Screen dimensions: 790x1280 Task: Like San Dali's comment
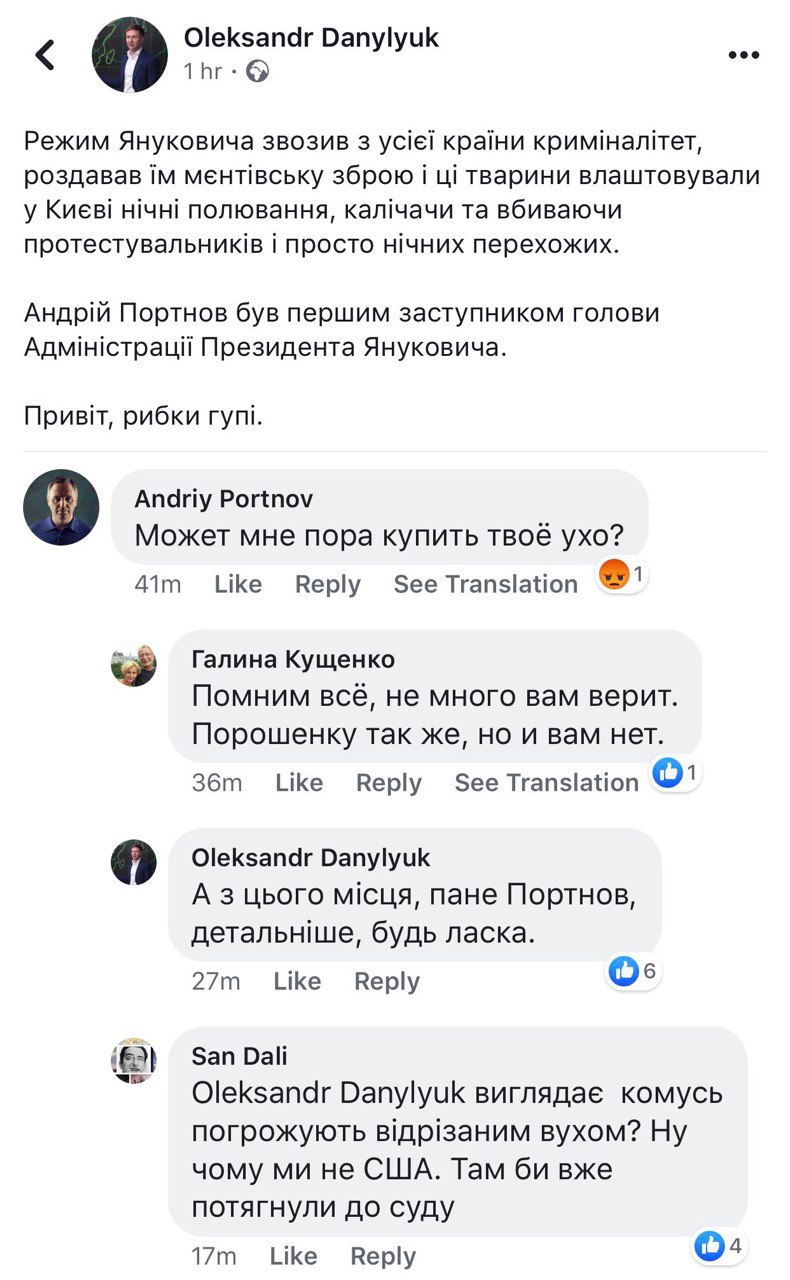293,1255
